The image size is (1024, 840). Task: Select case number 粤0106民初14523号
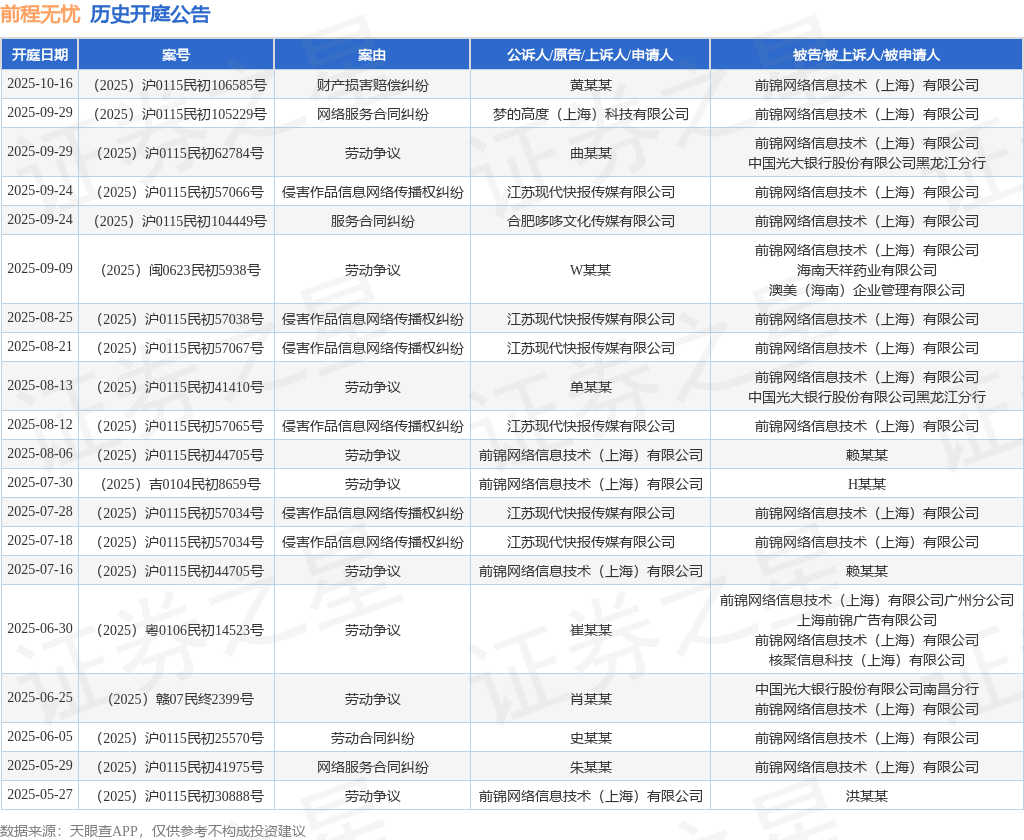pyautogui.click(x=180, y=630)
